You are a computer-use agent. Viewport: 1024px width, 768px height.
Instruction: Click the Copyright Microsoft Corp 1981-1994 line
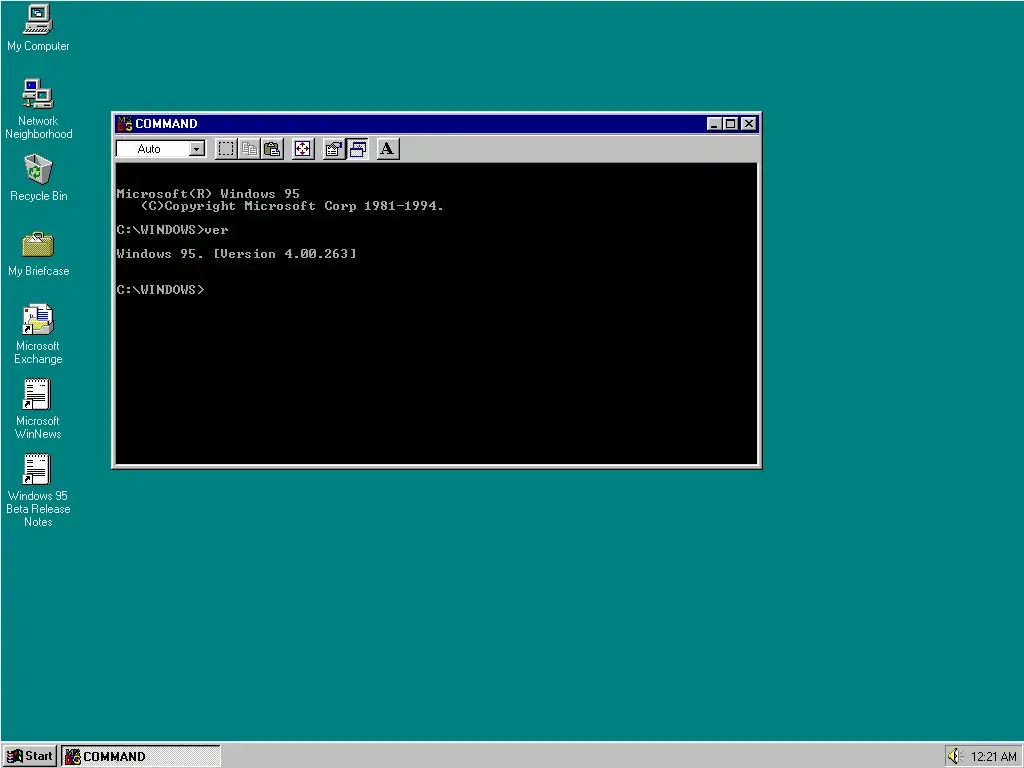pyautogui.click(x=292, y=206)
